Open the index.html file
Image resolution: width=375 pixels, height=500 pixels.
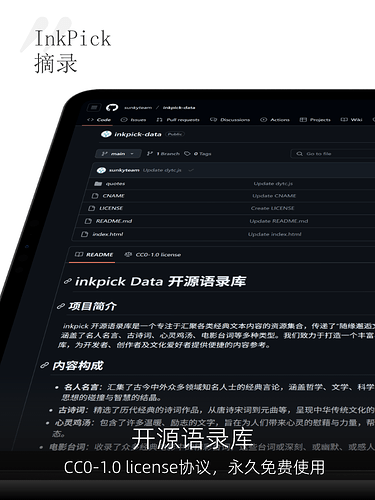pos(108,234)
